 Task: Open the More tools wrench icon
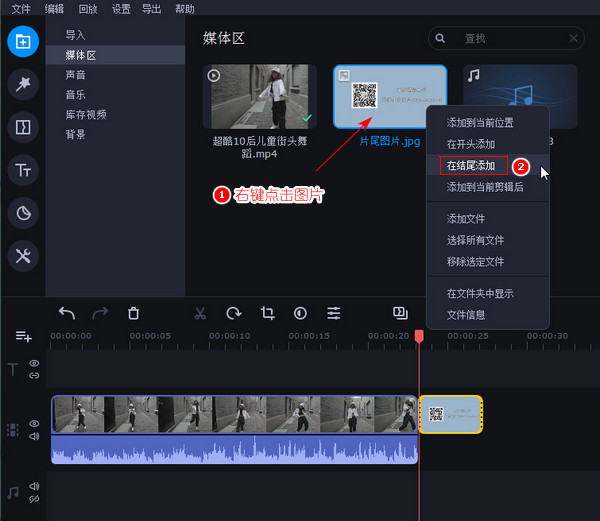(x=23, y=256)
